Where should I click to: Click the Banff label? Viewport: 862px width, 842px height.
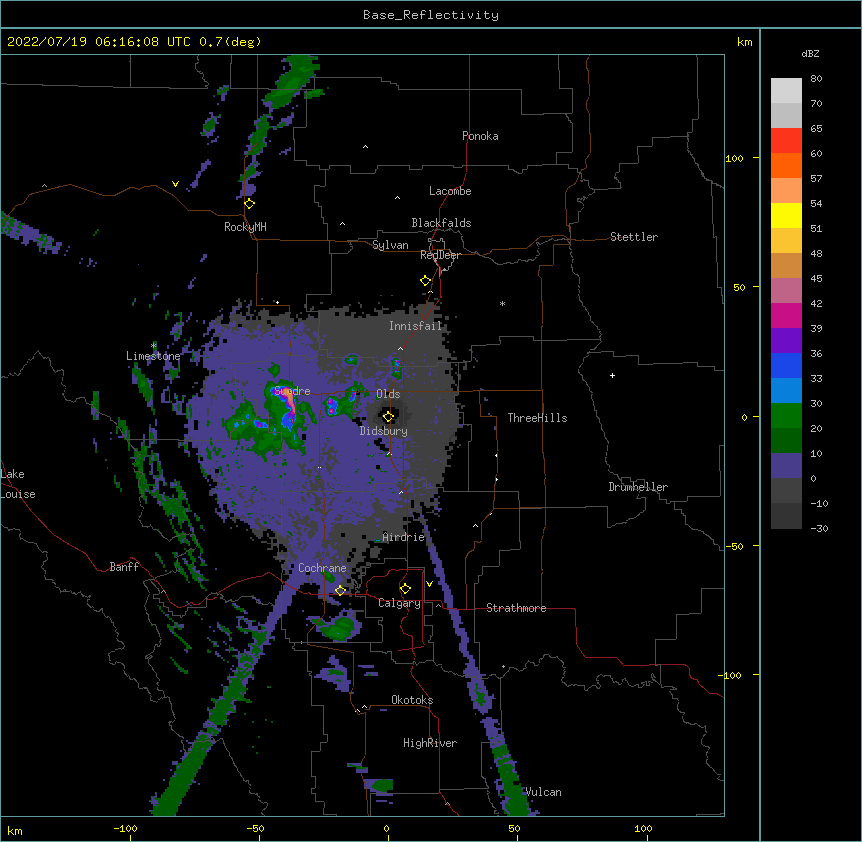point(124,567)
